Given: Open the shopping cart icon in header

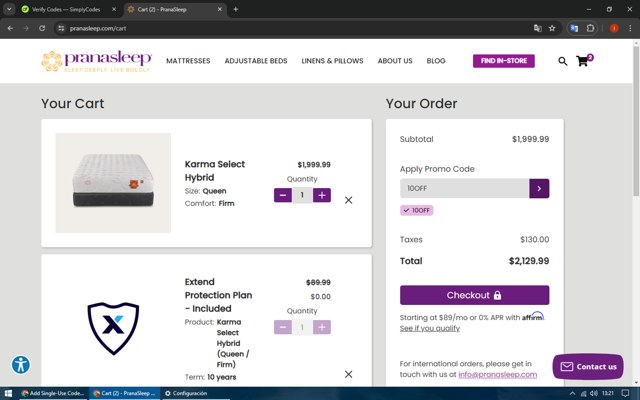Looking at the screenshot, I should click(584, 60).
